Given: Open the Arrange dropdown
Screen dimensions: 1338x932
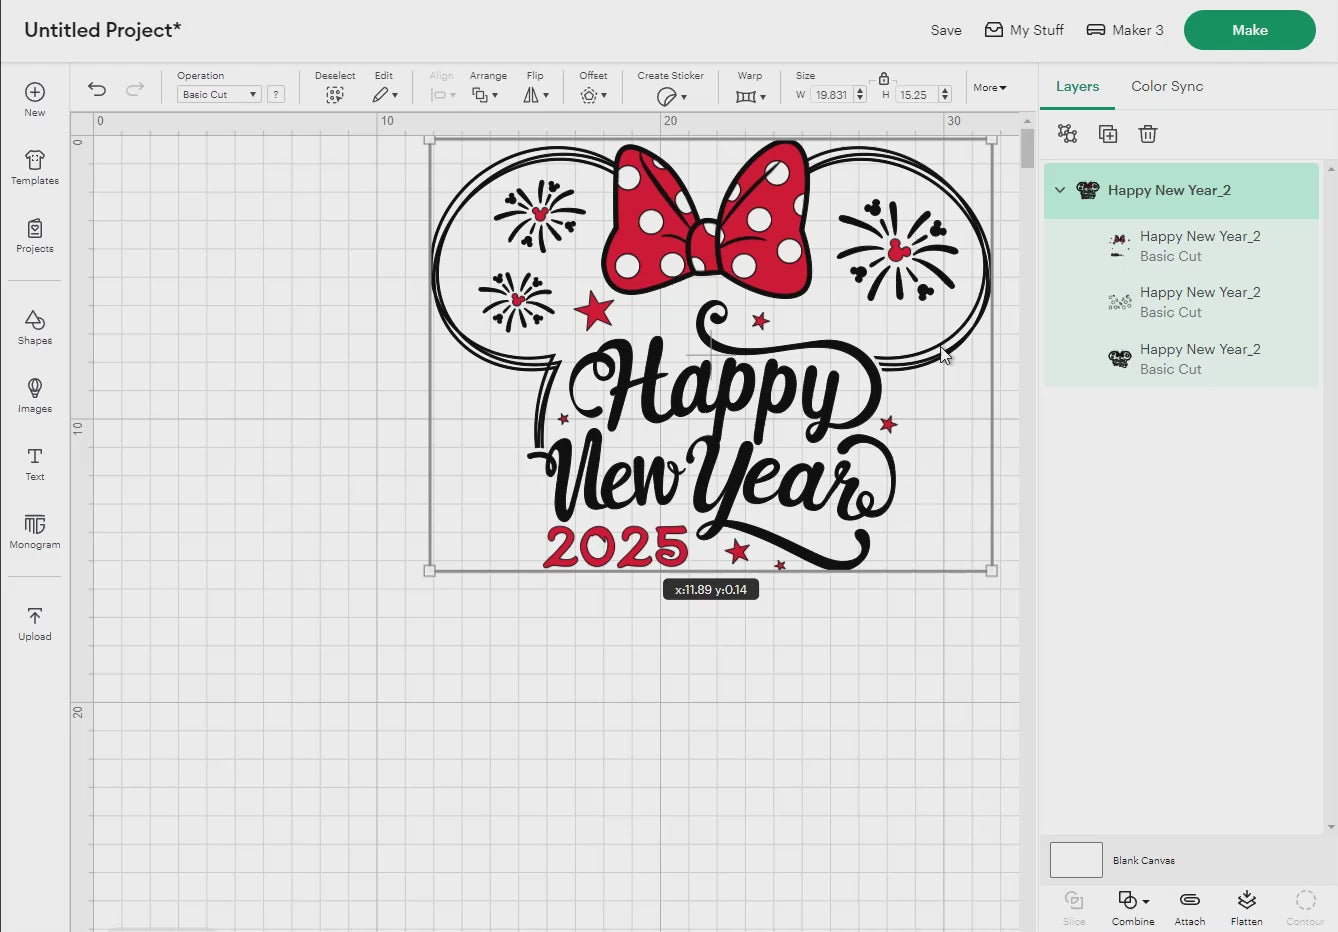Looking at the screenshot, I should tap(485, 95).
